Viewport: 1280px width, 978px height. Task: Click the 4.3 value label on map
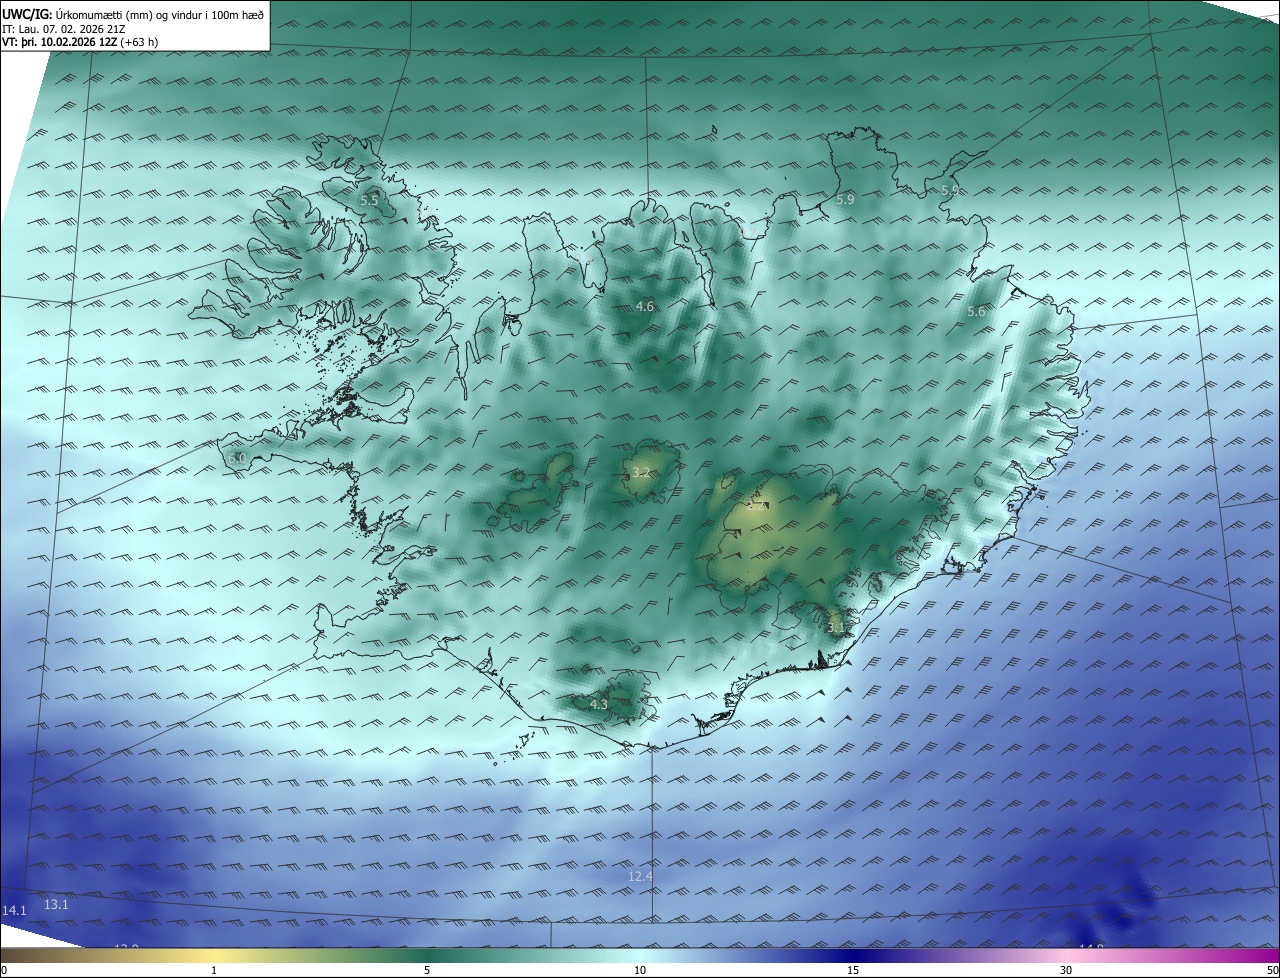598,705
